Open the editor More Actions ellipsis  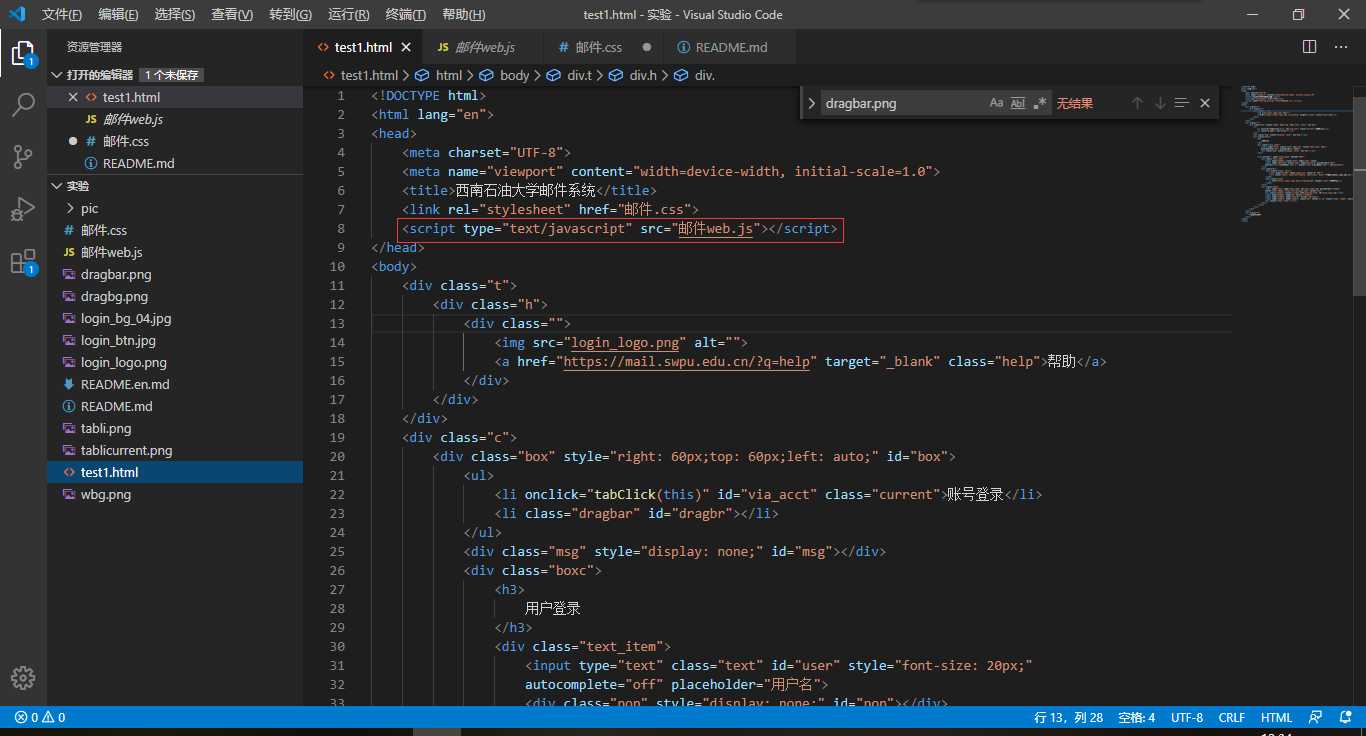coord(1343,47)
